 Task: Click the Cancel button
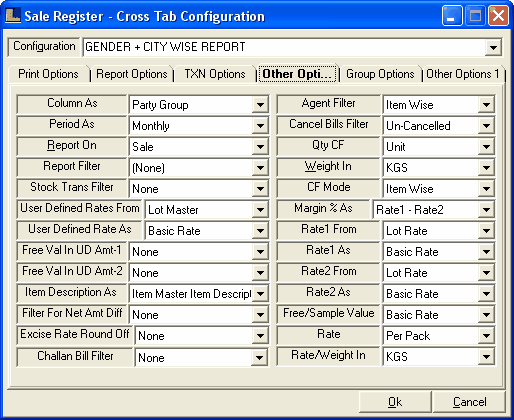tap(469, 402)
